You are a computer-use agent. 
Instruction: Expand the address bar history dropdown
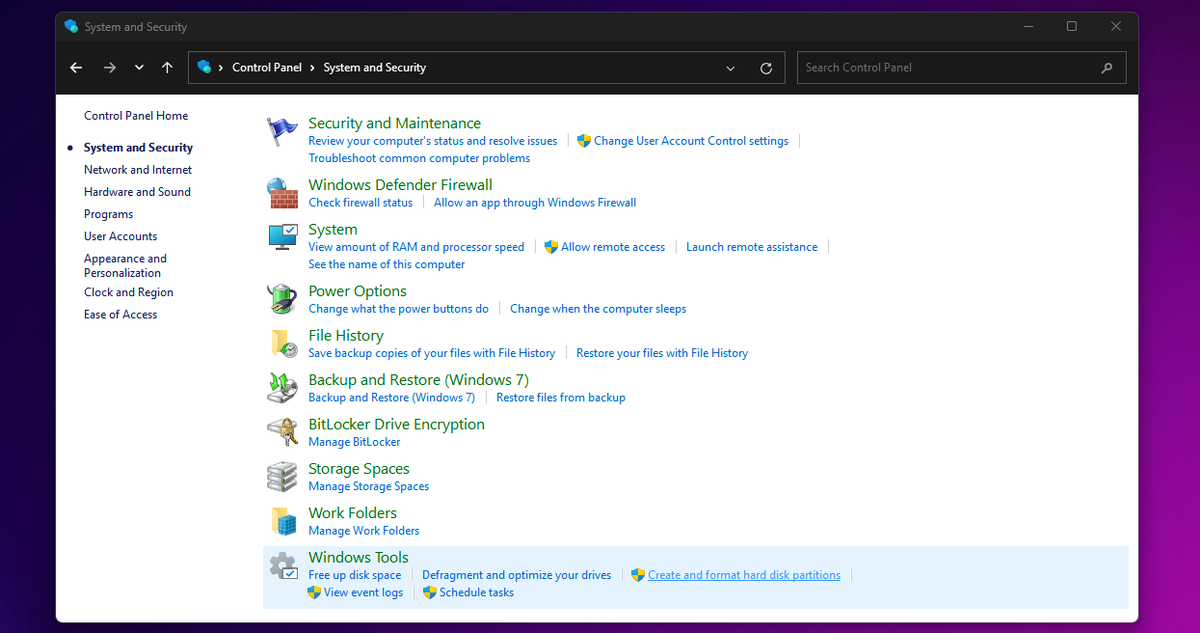[731, 68]
